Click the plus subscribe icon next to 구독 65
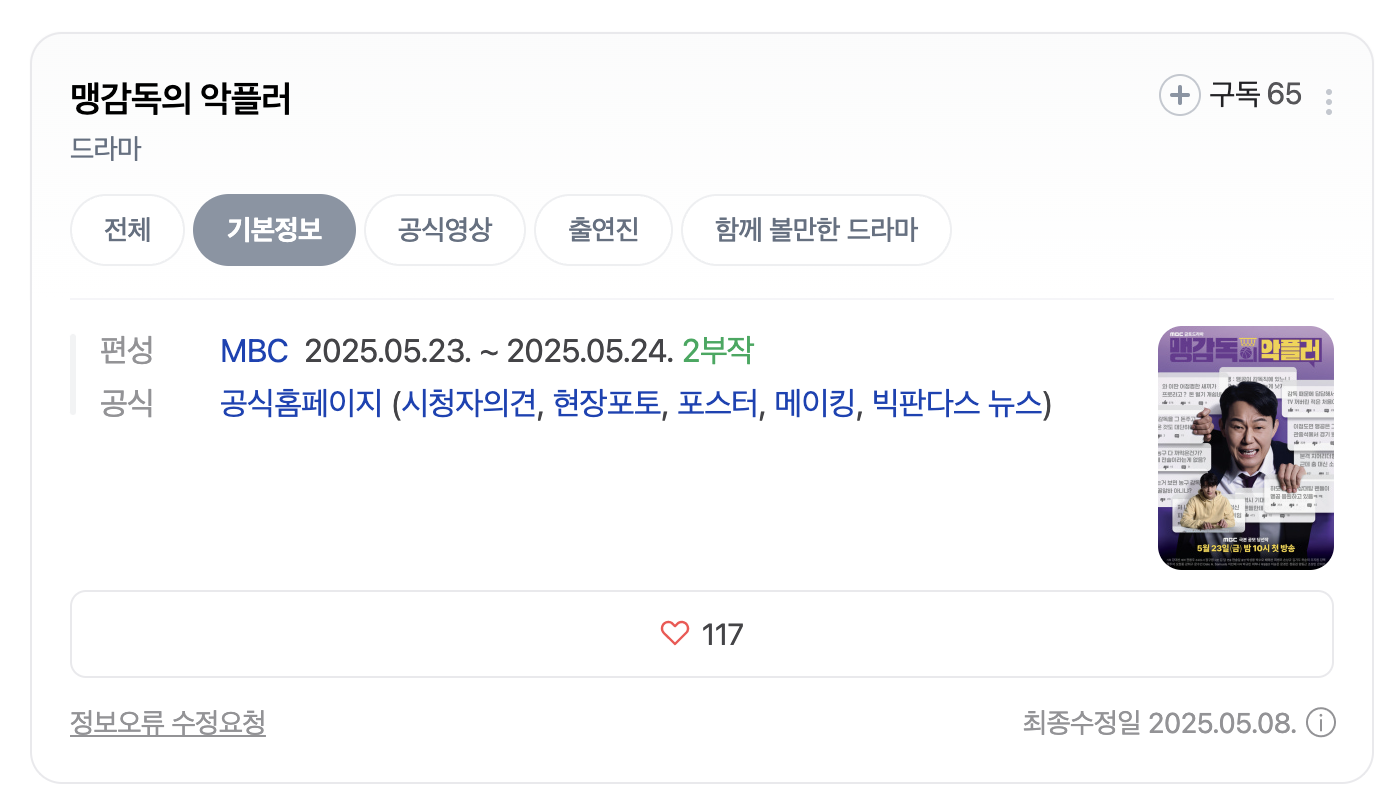 point(1180,95)
